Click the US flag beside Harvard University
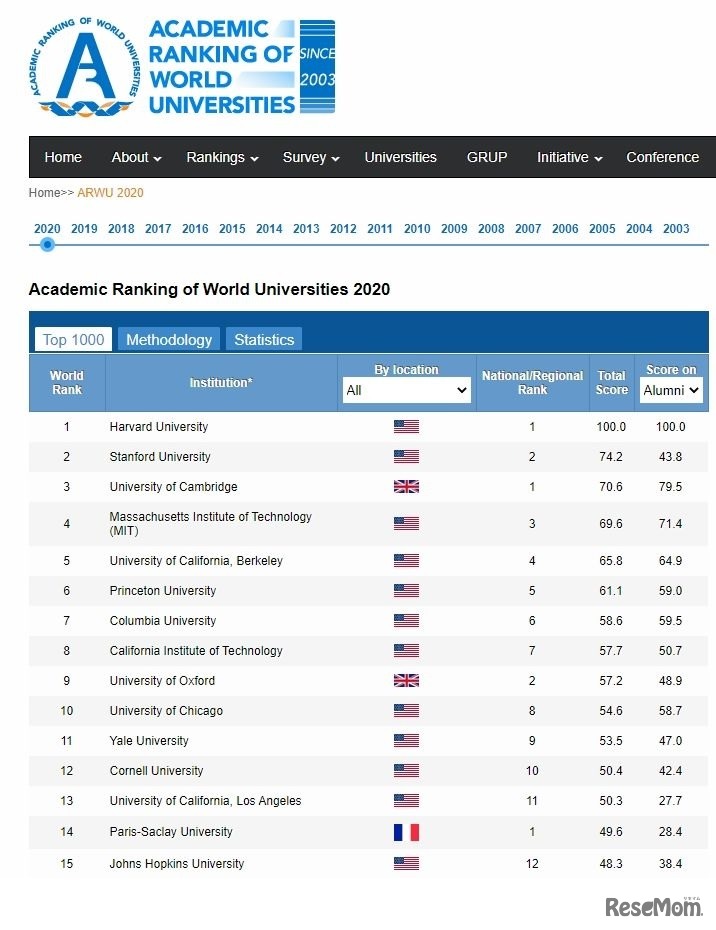 [405, 426]
